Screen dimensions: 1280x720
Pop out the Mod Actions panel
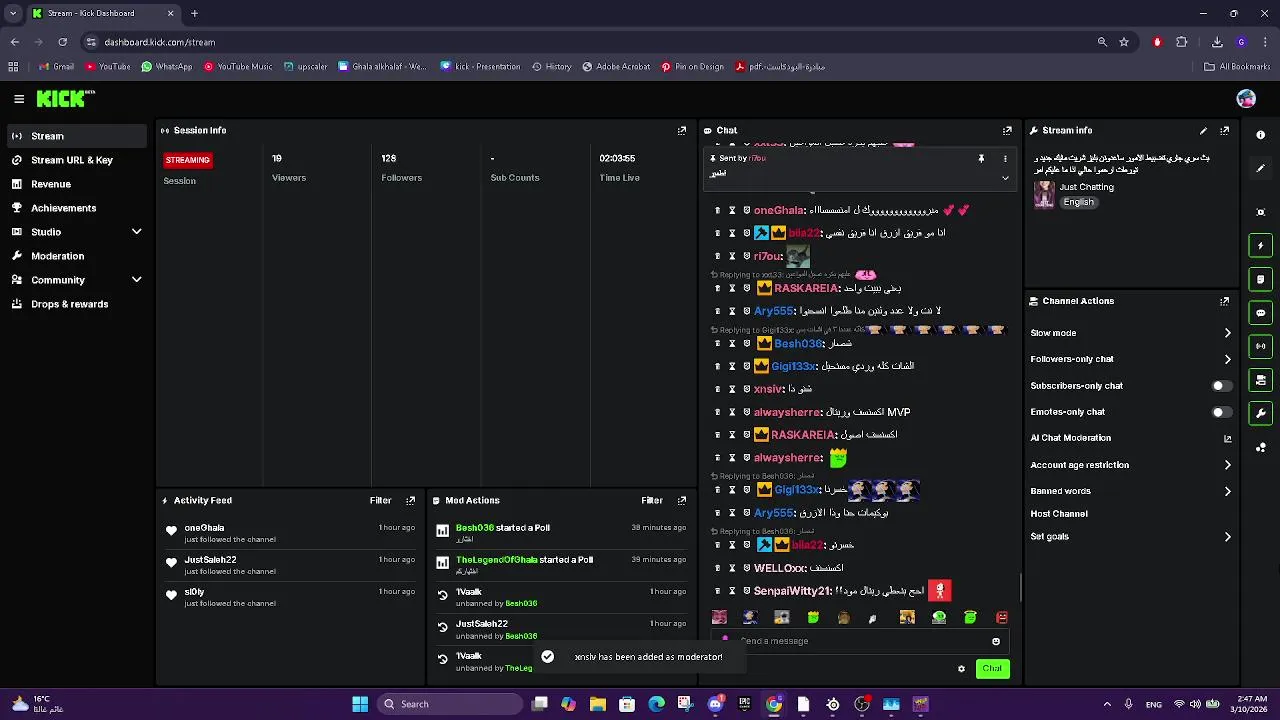click(x=682, y=501)
